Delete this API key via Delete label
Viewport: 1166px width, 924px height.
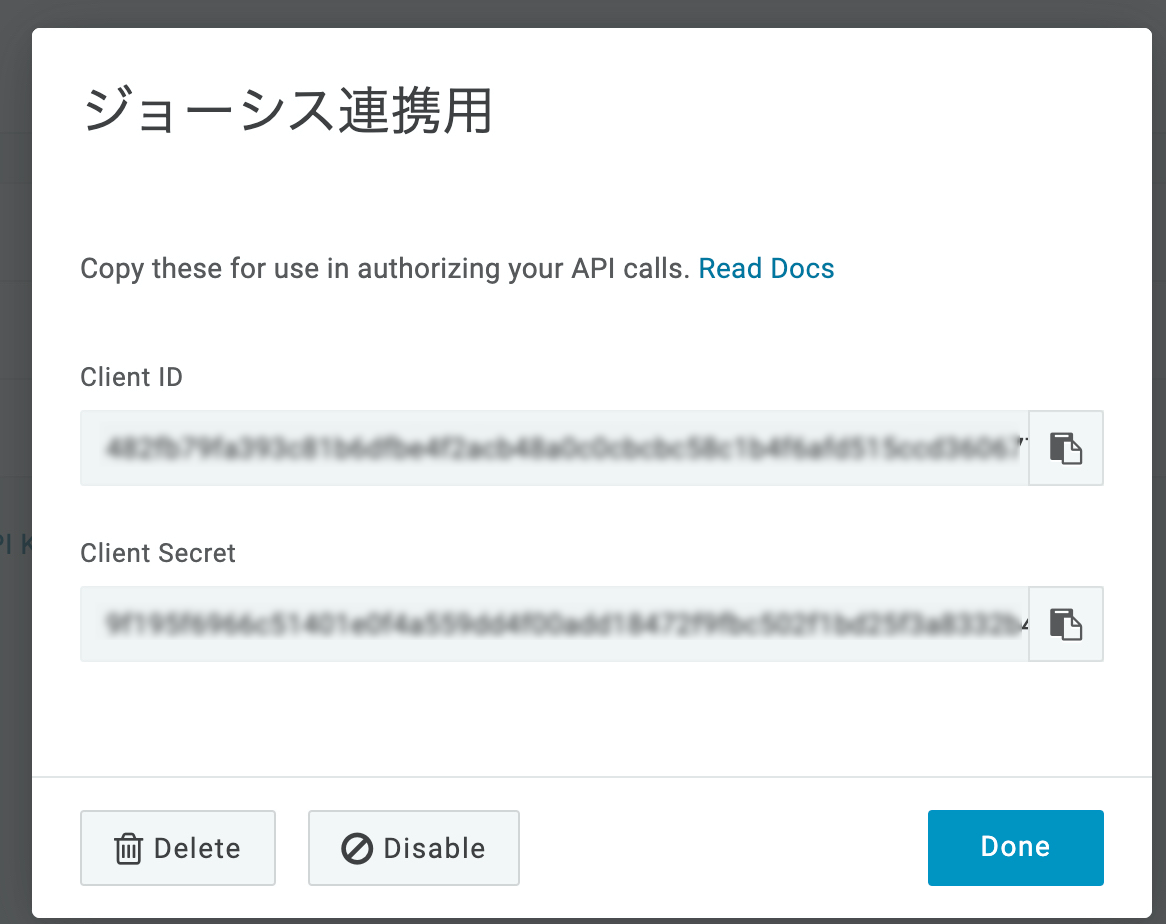coord(197,849)
